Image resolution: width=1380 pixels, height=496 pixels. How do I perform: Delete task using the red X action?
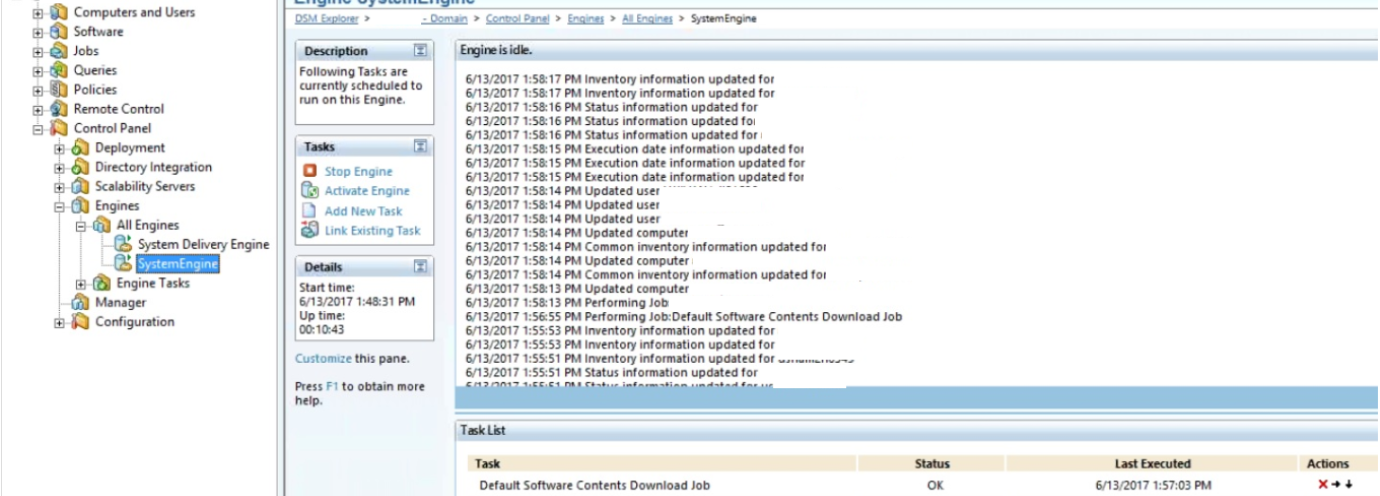(1322, 485)
